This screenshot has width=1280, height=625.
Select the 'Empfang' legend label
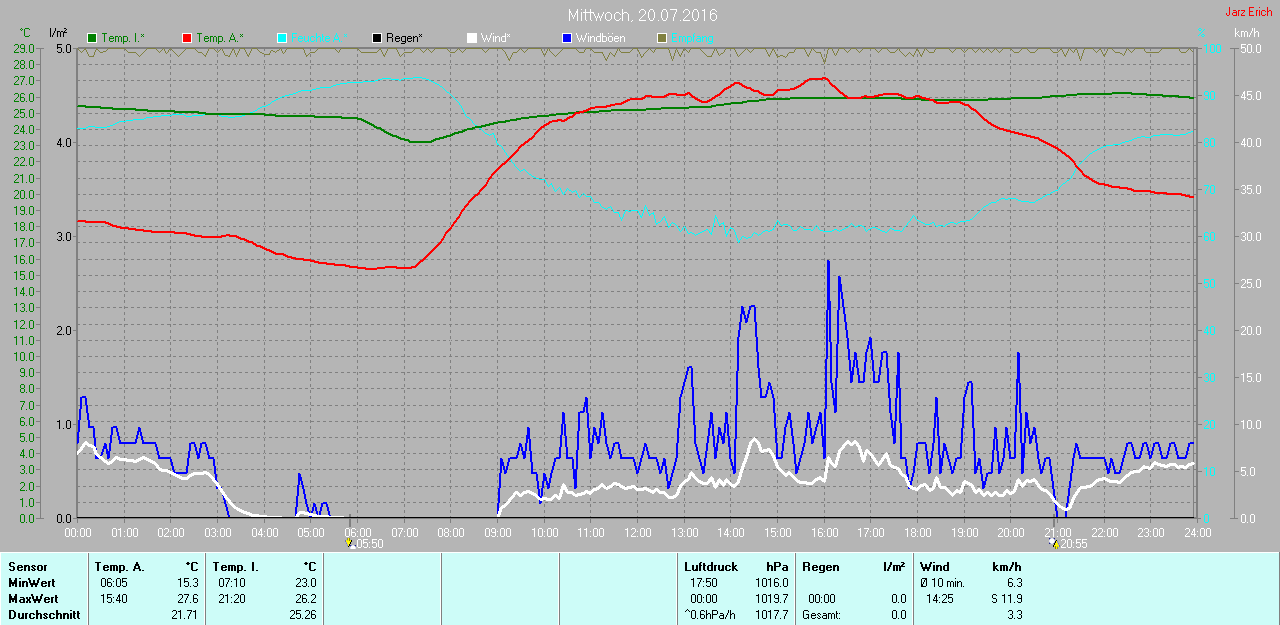[x=692, y=38]
